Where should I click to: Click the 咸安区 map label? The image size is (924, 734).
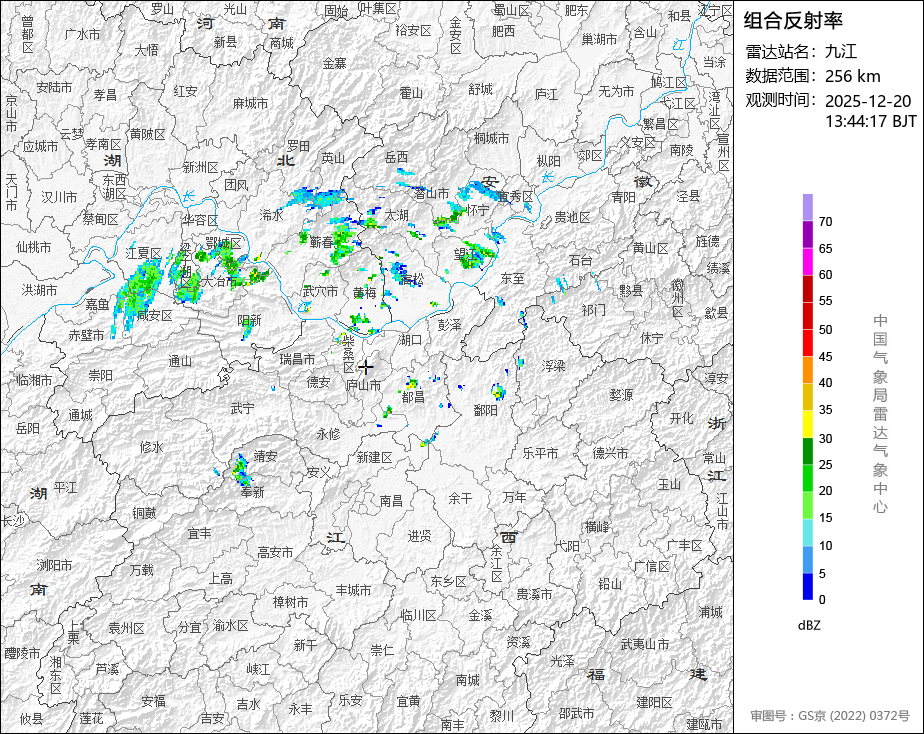click(154, 316)
